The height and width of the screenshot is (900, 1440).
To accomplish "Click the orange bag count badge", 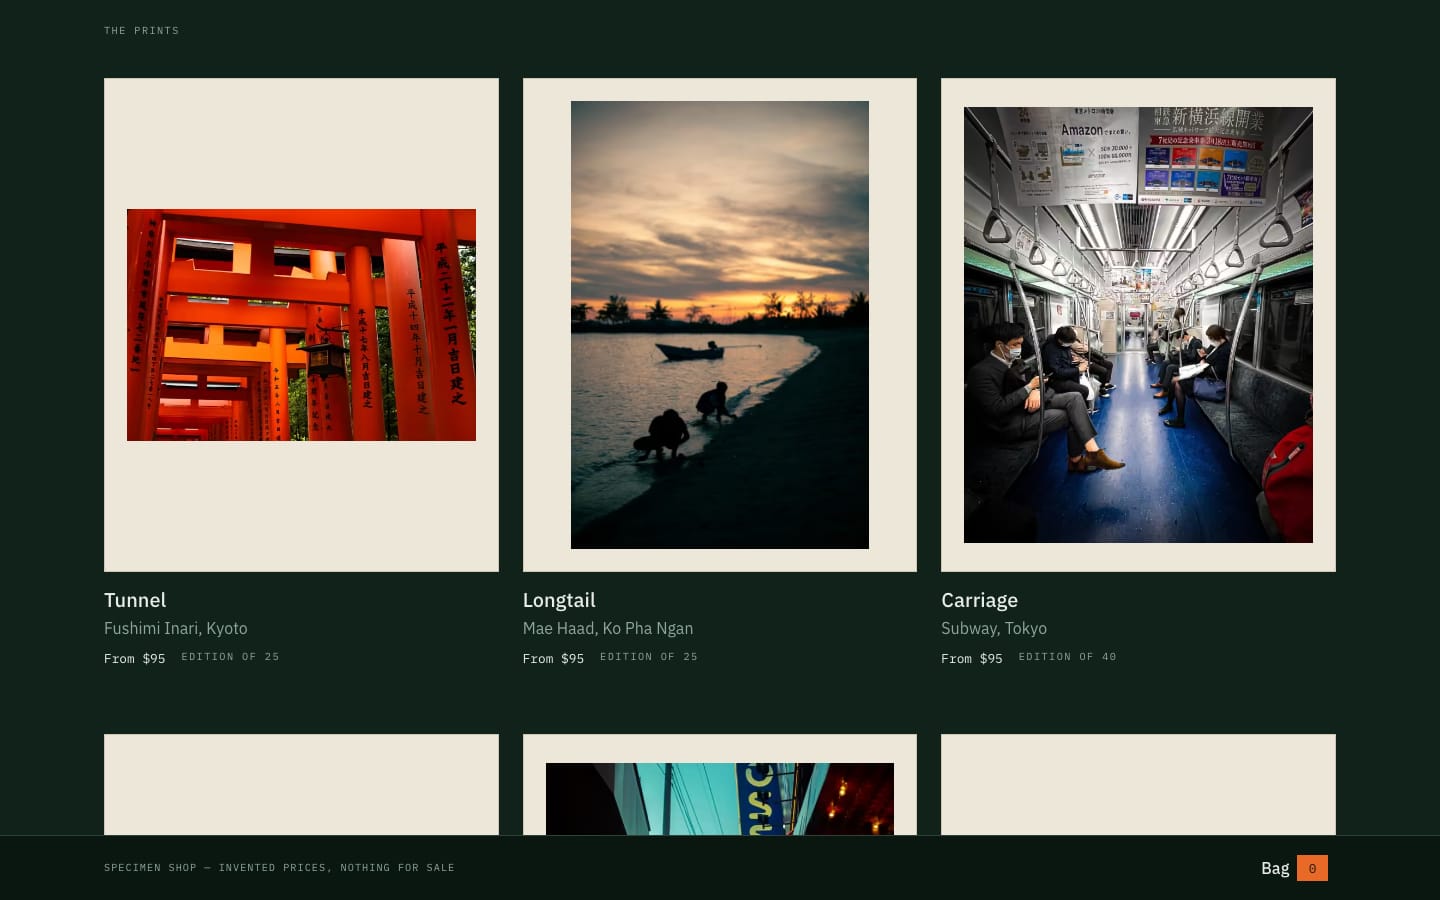I will point(1312,868).
